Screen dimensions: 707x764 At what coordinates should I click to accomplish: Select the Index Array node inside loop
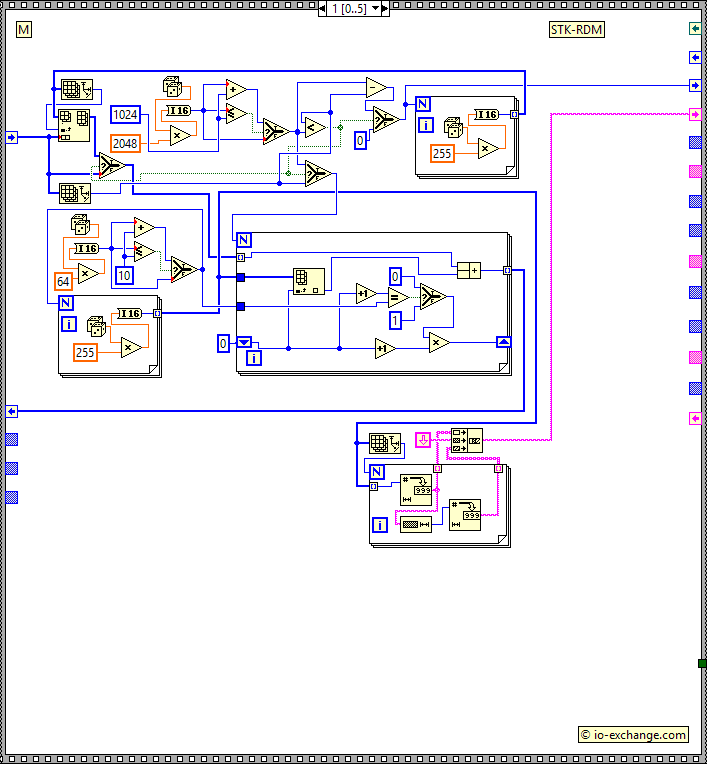point(309,281)
